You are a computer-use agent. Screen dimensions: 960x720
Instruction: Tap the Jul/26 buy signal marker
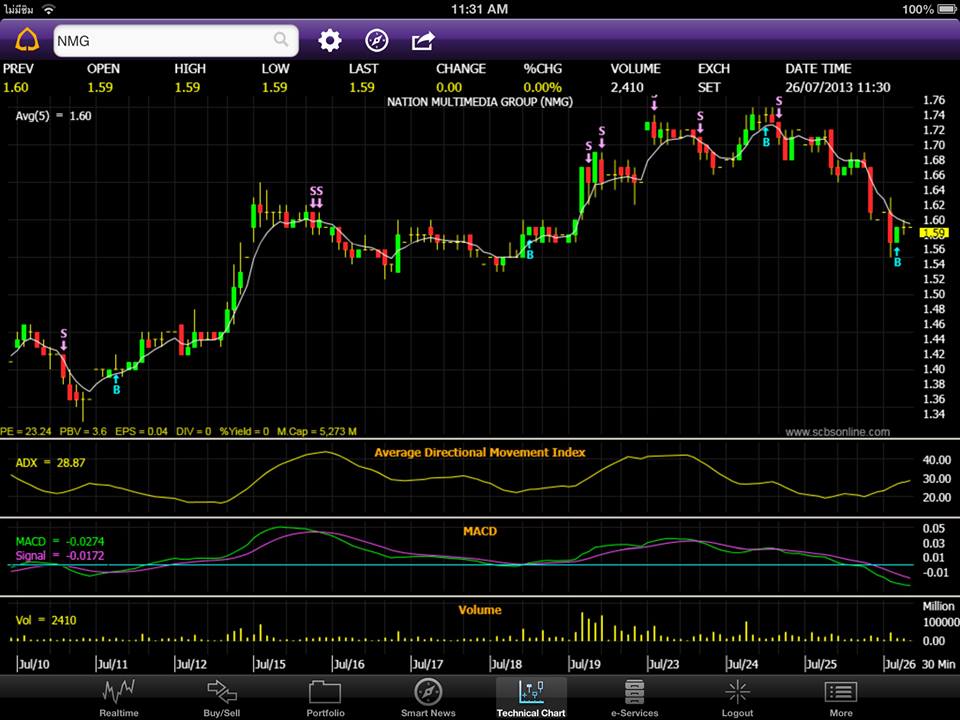(897, 257)
